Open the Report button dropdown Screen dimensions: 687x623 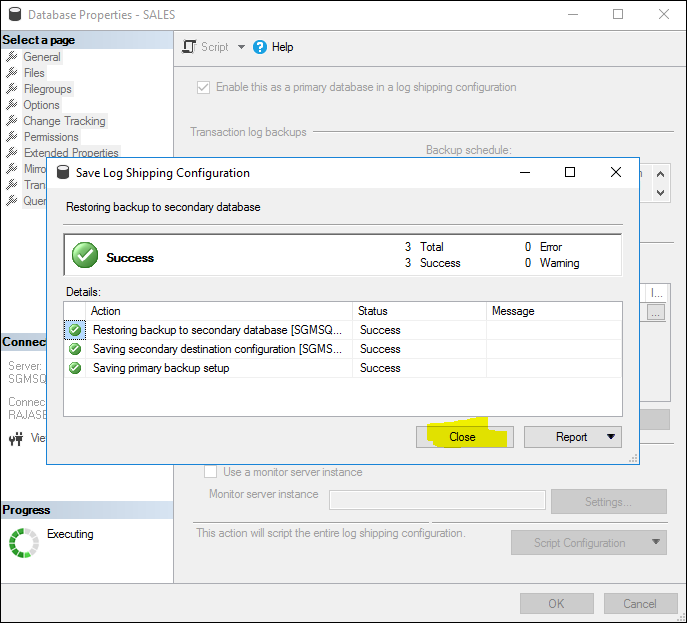(610, 437)
